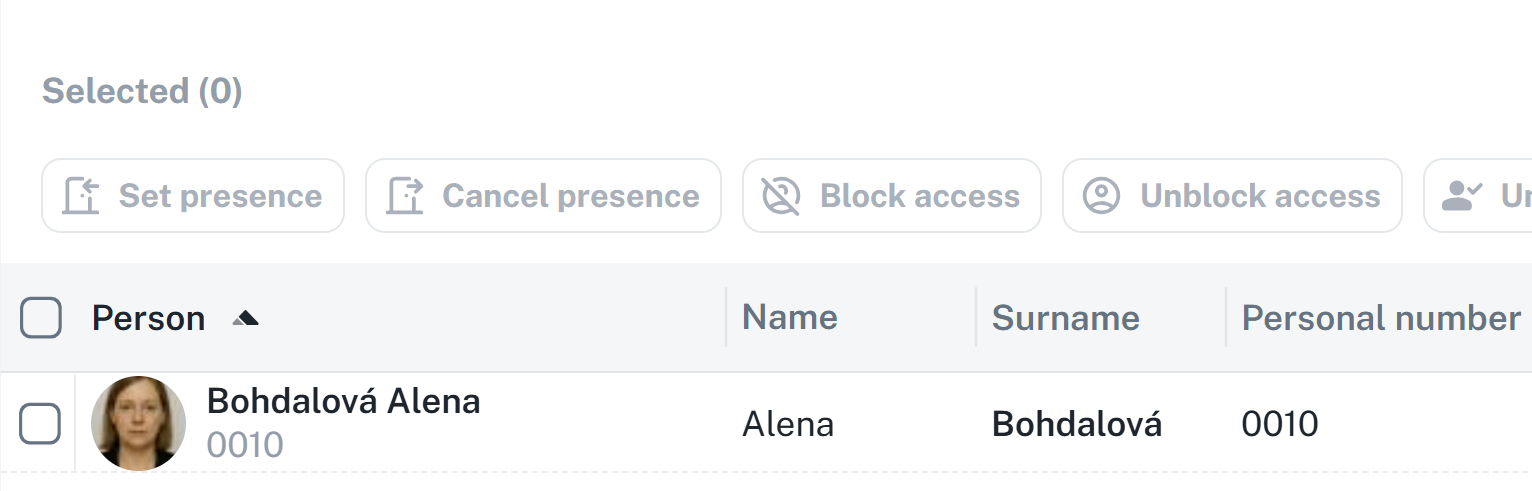
Task: Click the Personal number column header
Action: click(1380, 318)
